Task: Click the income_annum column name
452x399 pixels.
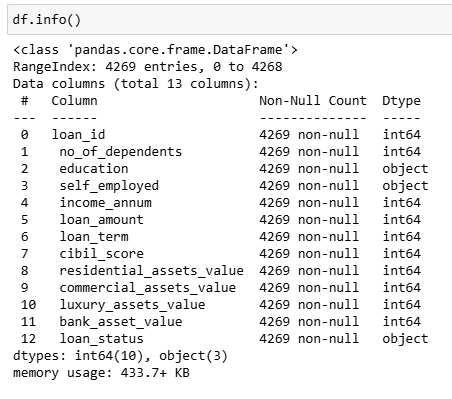Action: click(x=105, y=203)
